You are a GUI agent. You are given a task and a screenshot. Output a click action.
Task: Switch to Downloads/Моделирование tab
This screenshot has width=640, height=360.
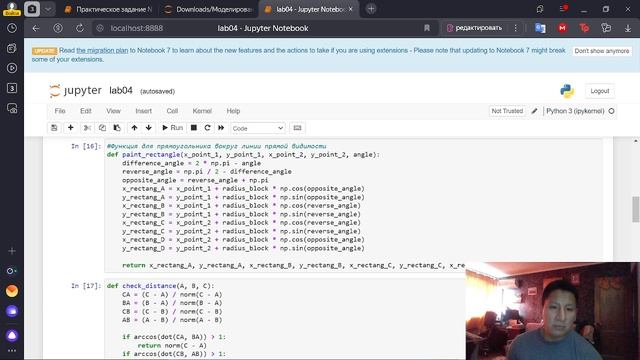pos(208,9)
